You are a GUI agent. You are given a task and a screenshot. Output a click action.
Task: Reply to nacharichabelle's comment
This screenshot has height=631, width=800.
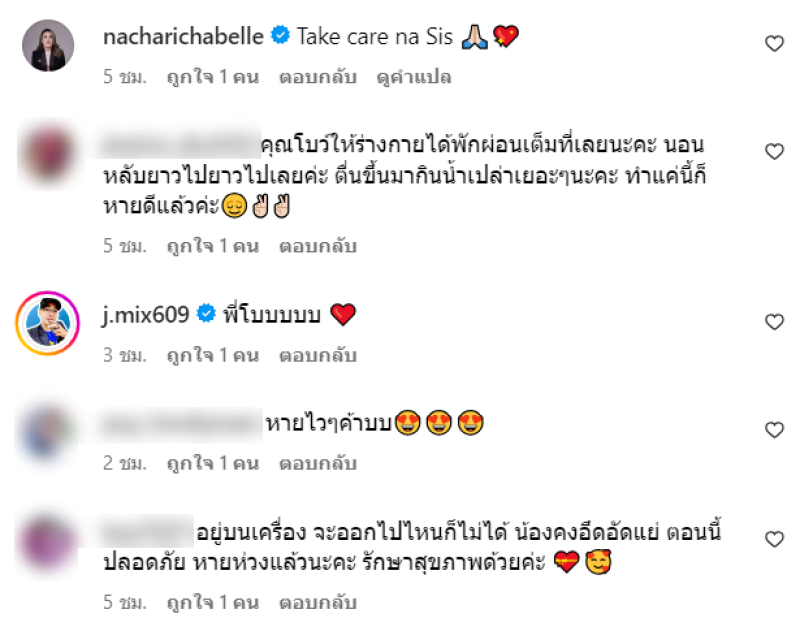(x=317, y=77)
